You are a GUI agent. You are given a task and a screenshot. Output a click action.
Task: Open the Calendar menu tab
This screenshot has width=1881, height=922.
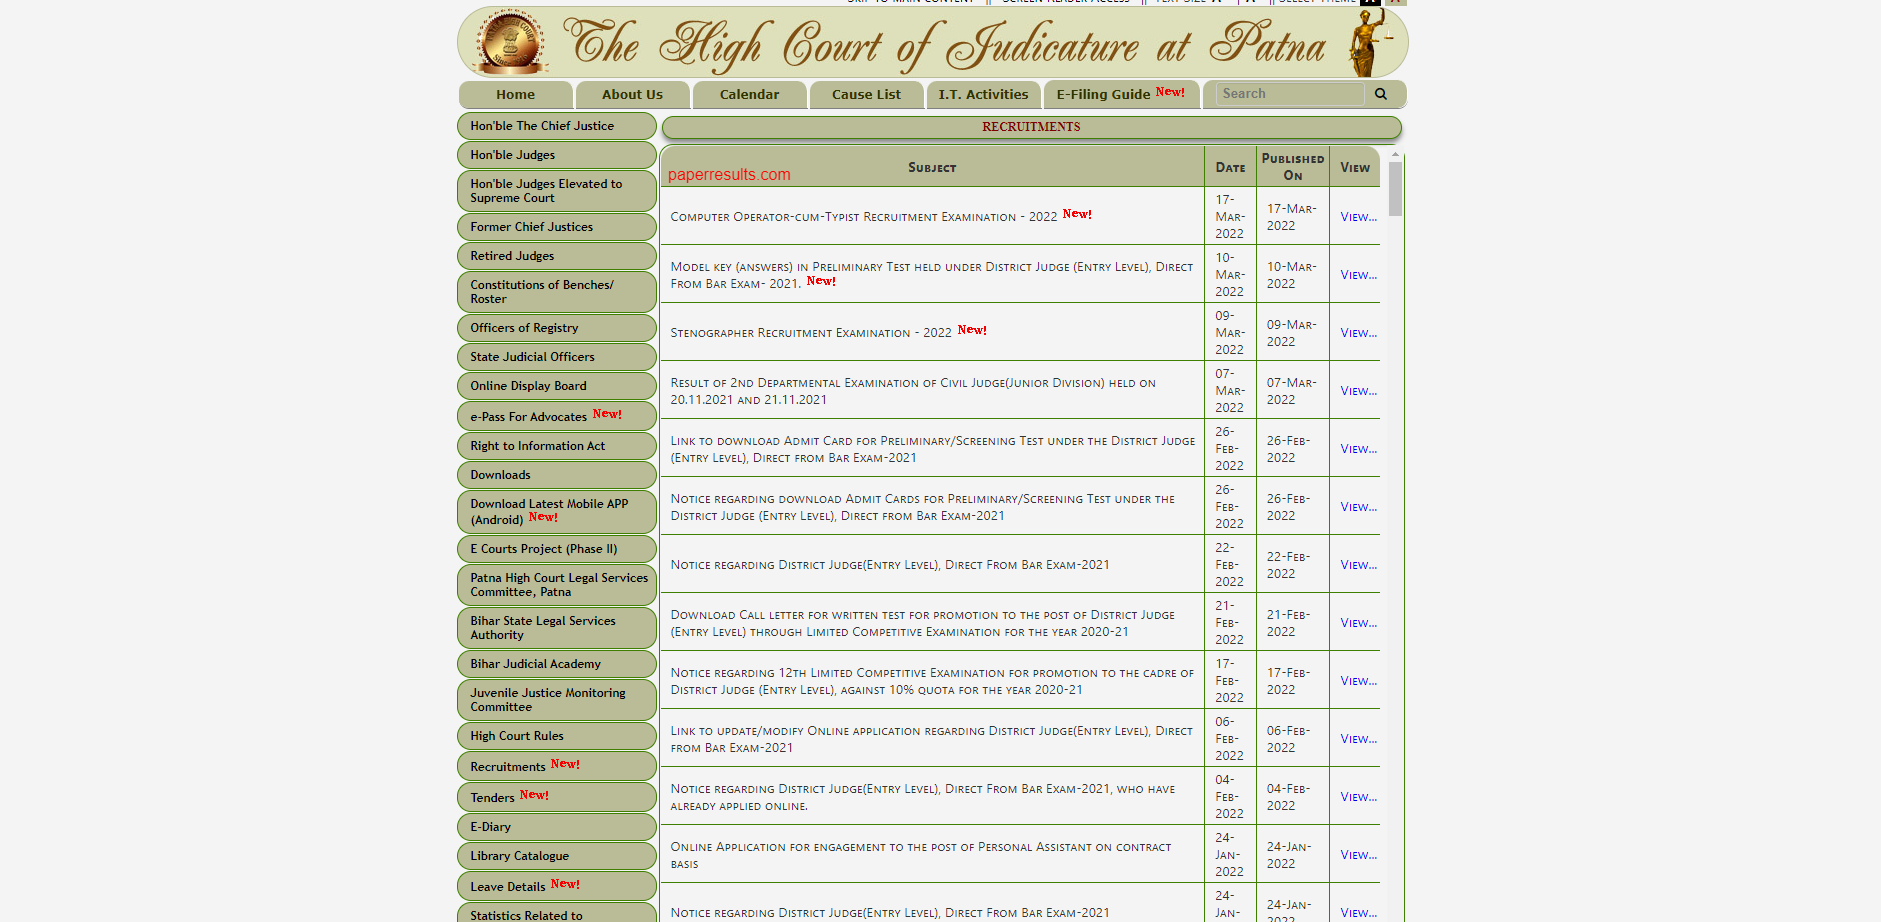(749, 94)
